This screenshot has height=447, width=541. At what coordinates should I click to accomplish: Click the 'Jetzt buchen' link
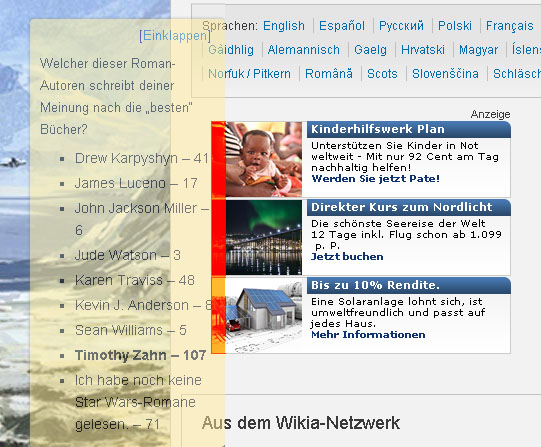coord(347,257)
